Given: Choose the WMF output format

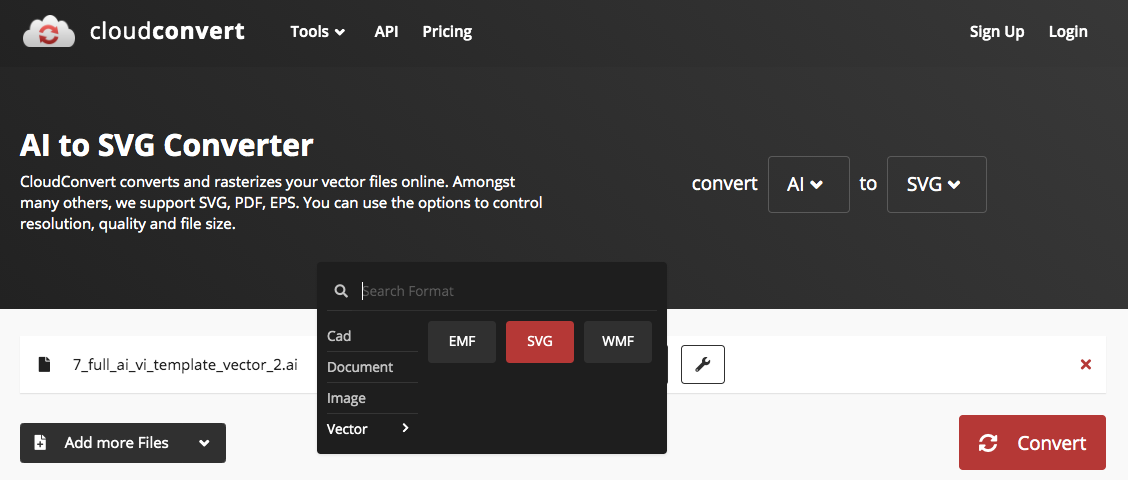Looking at the screenshot, I should click(618, 342).
